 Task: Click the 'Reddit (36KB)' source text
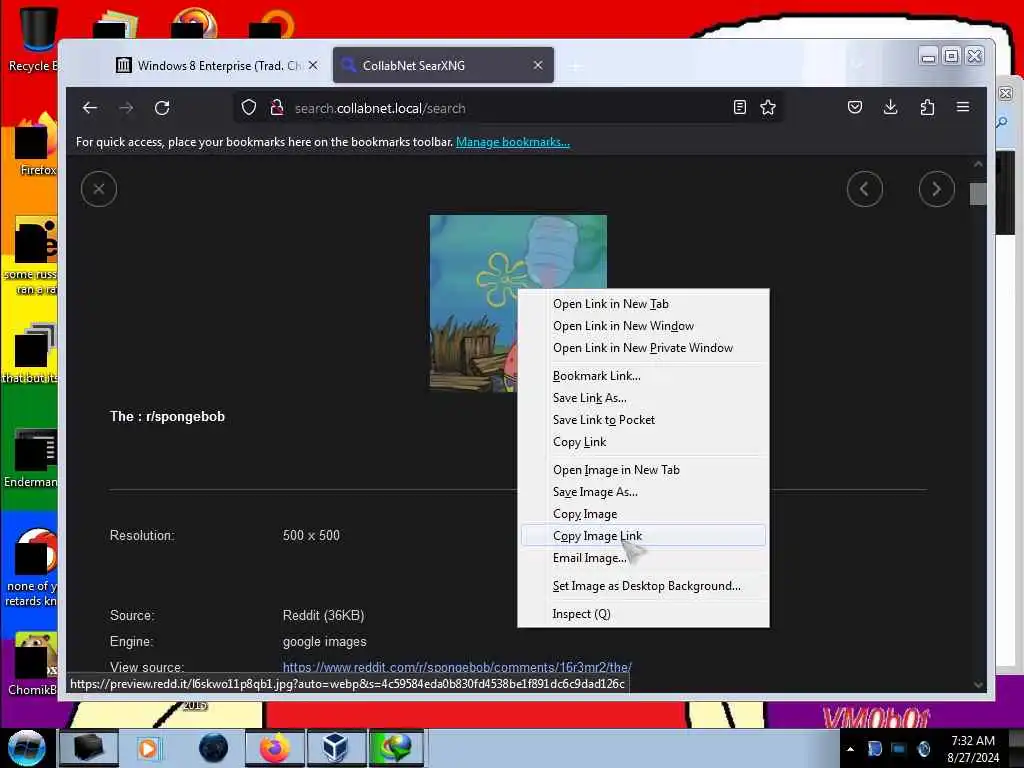click(323, 615)
